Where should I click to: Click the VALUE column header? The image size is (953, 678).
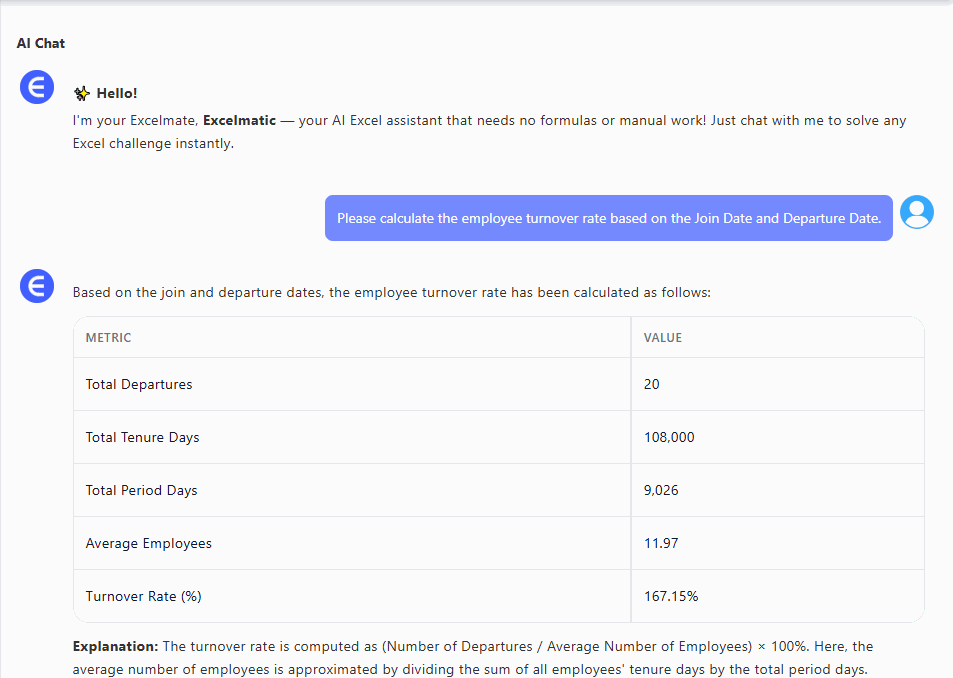click(x=663, y=338)
